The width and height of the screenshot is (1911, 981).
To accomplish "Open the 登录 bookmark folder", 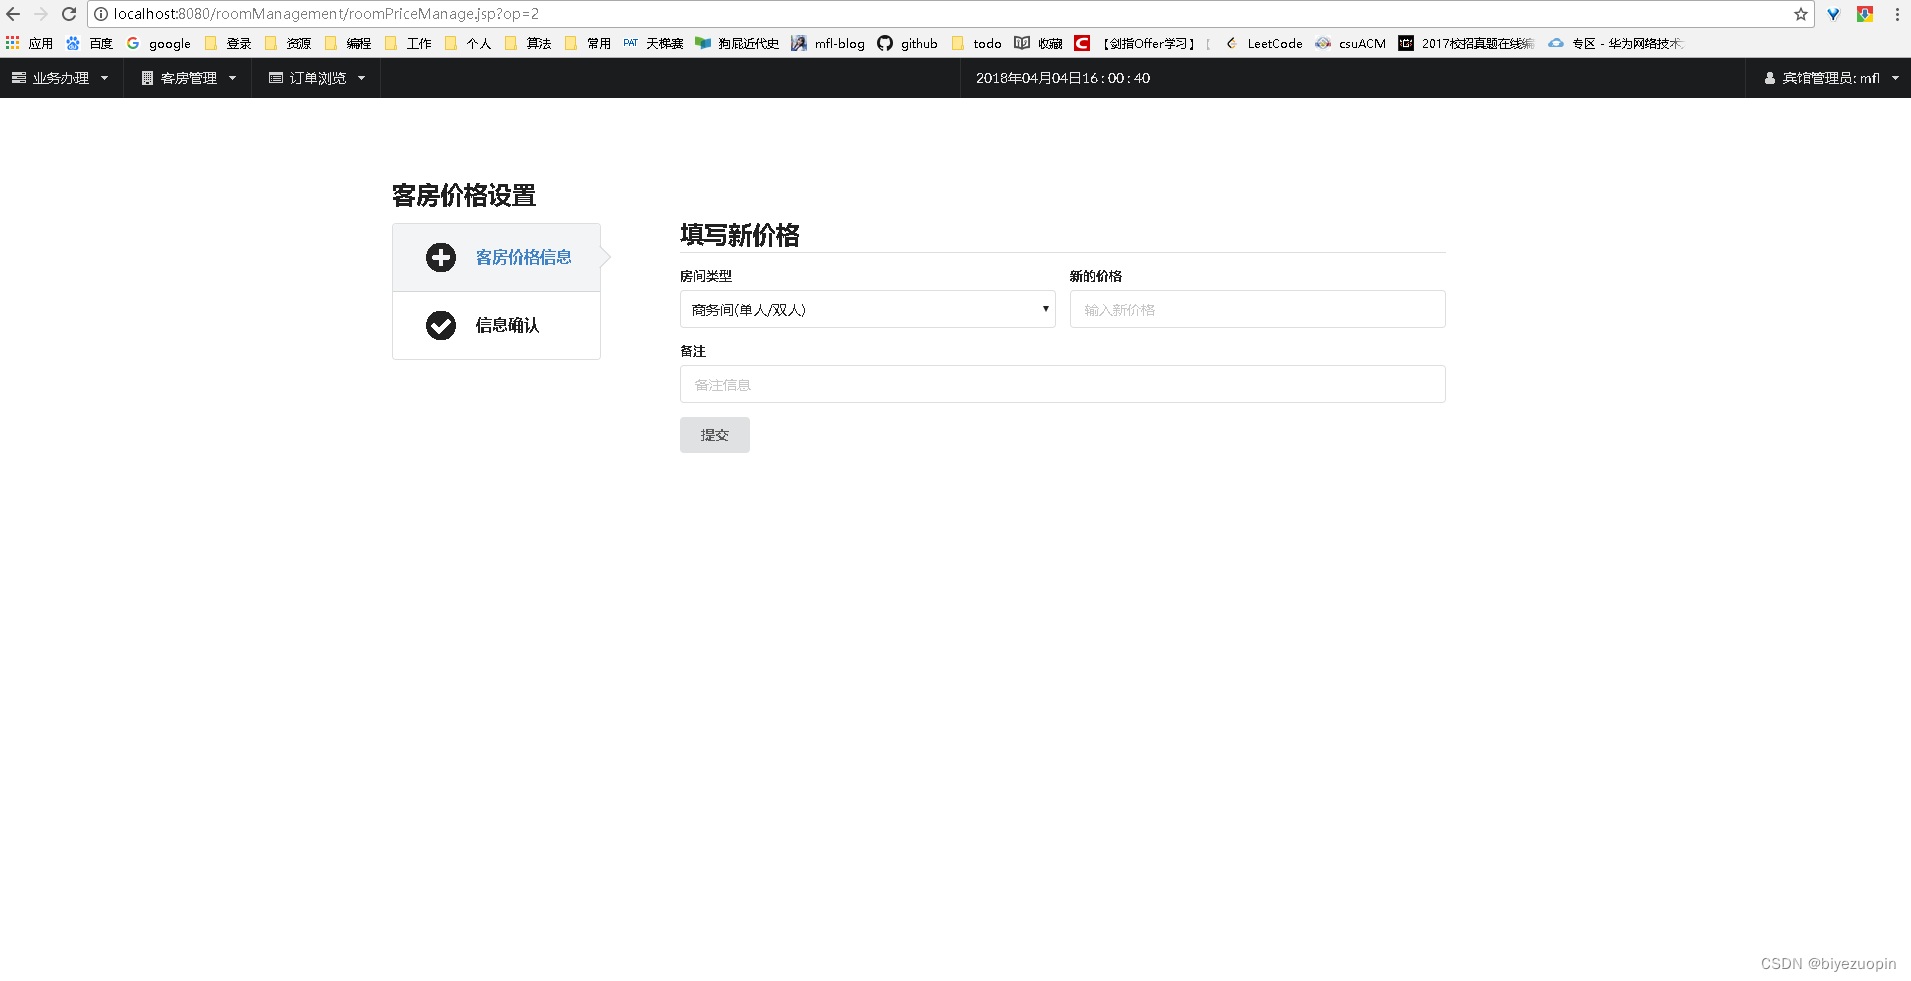I will (x=228, y=43).
